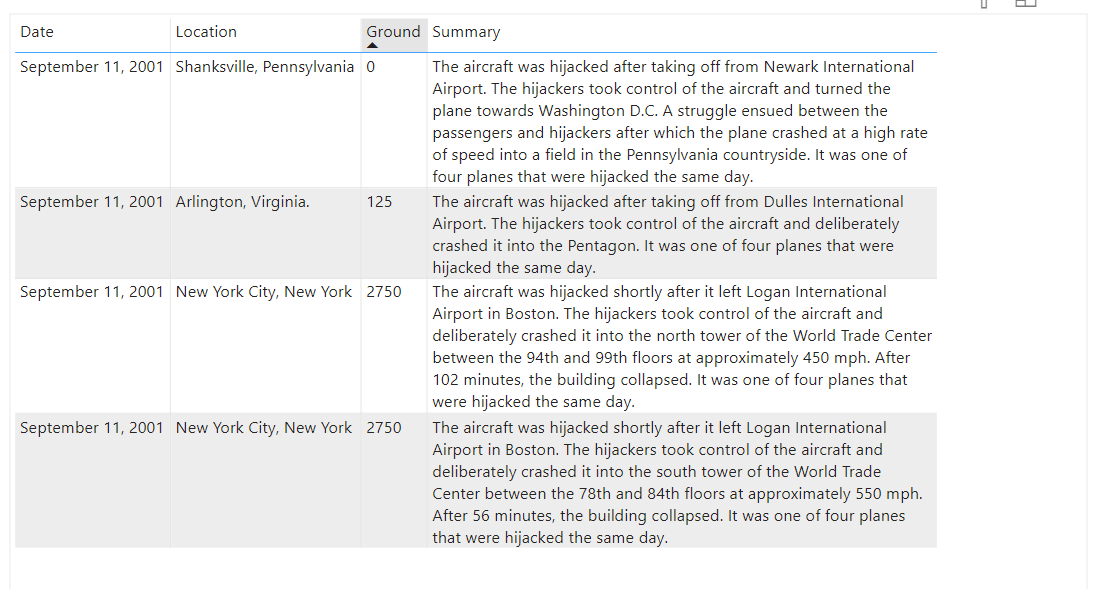Click the south tower crash summary text
Viewport: 1096px width, 589px height.
tap(680, 482)
